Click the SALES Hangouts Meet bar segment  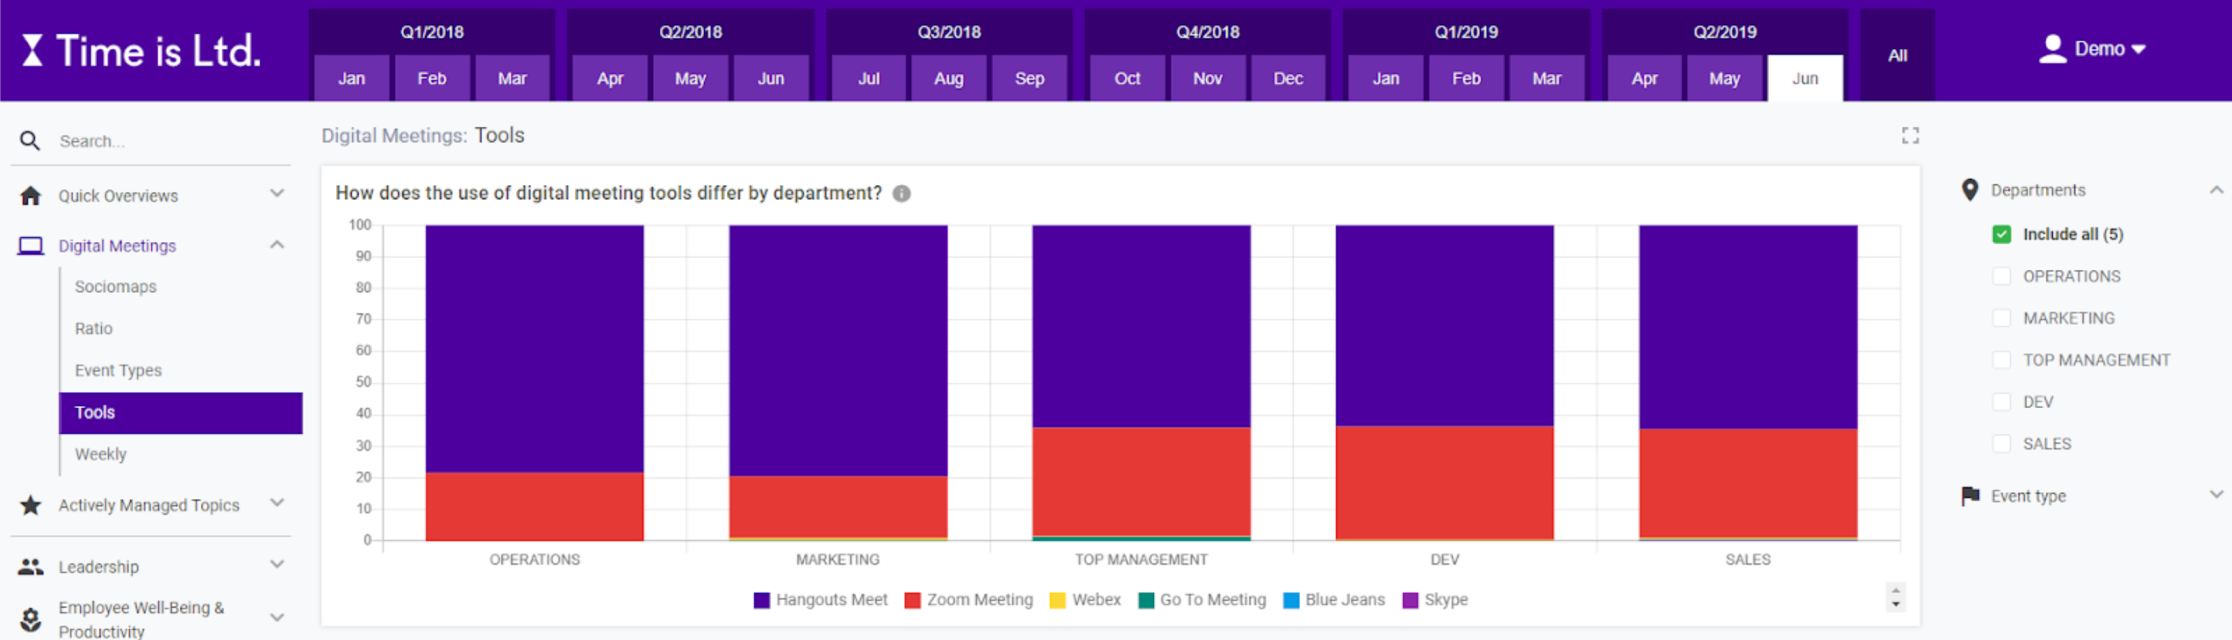[1748, 327]
